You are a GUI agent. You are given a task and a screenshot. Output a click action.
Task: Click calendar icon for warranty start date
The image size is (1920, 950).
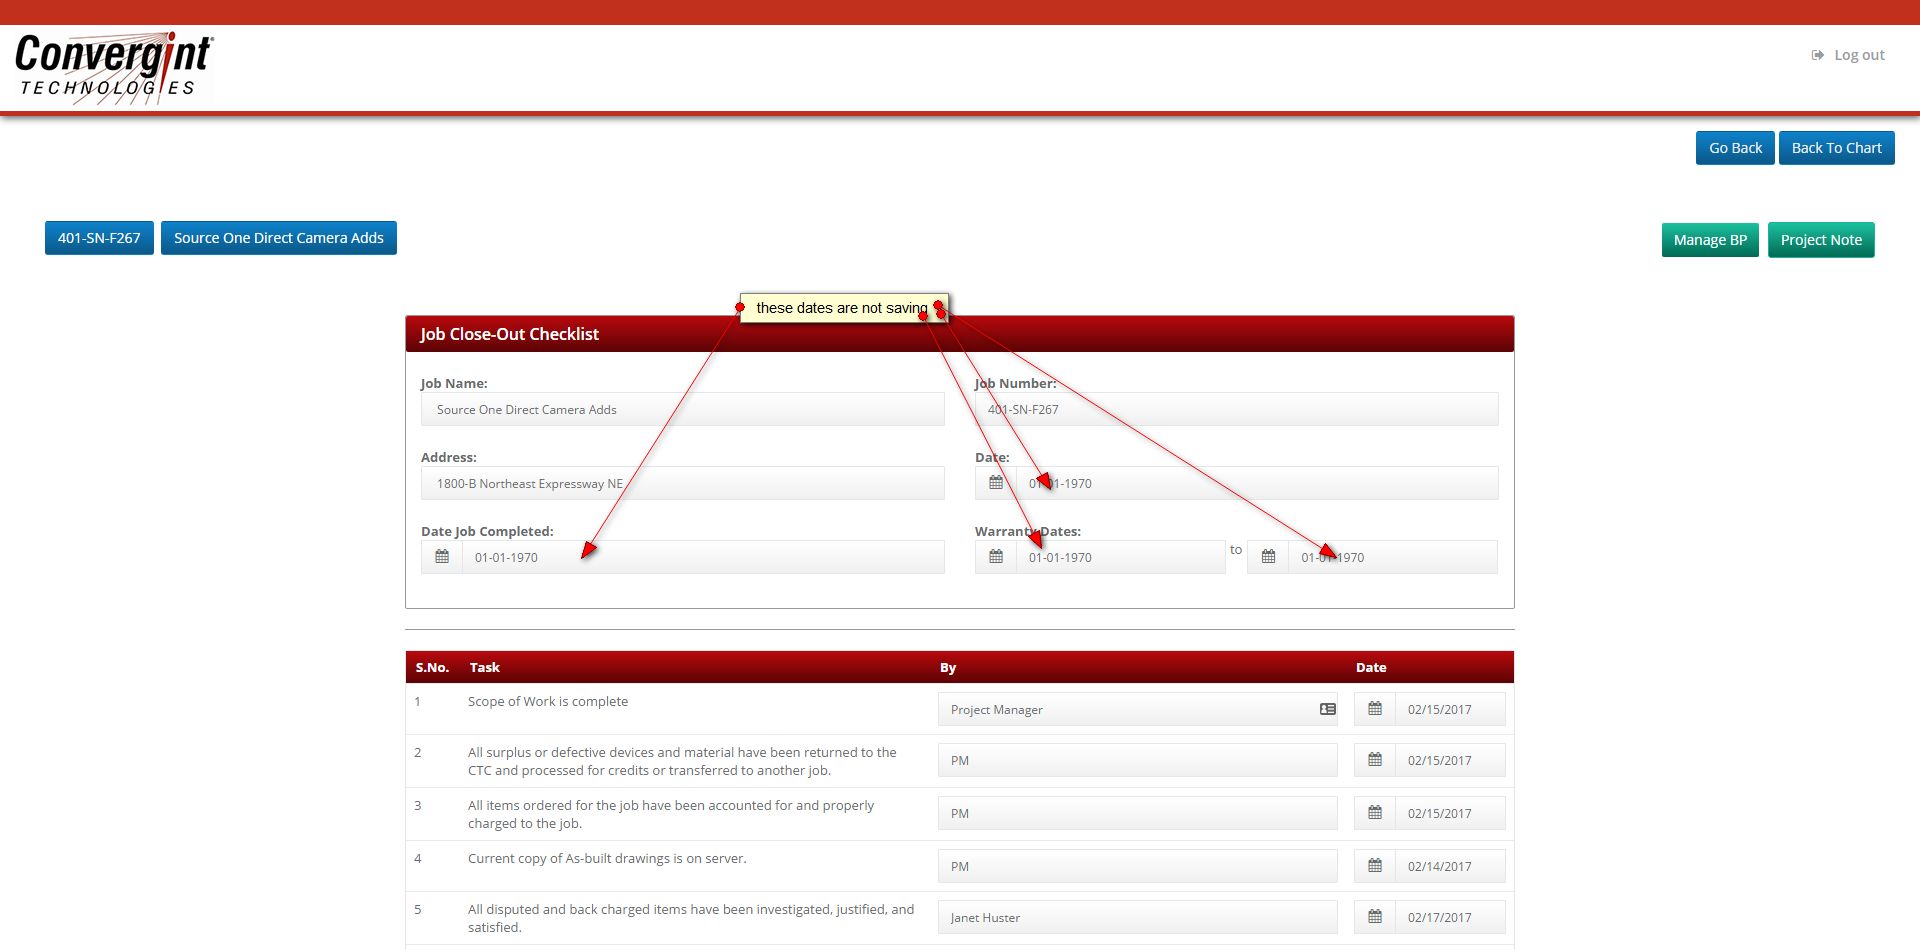[996, 557]
